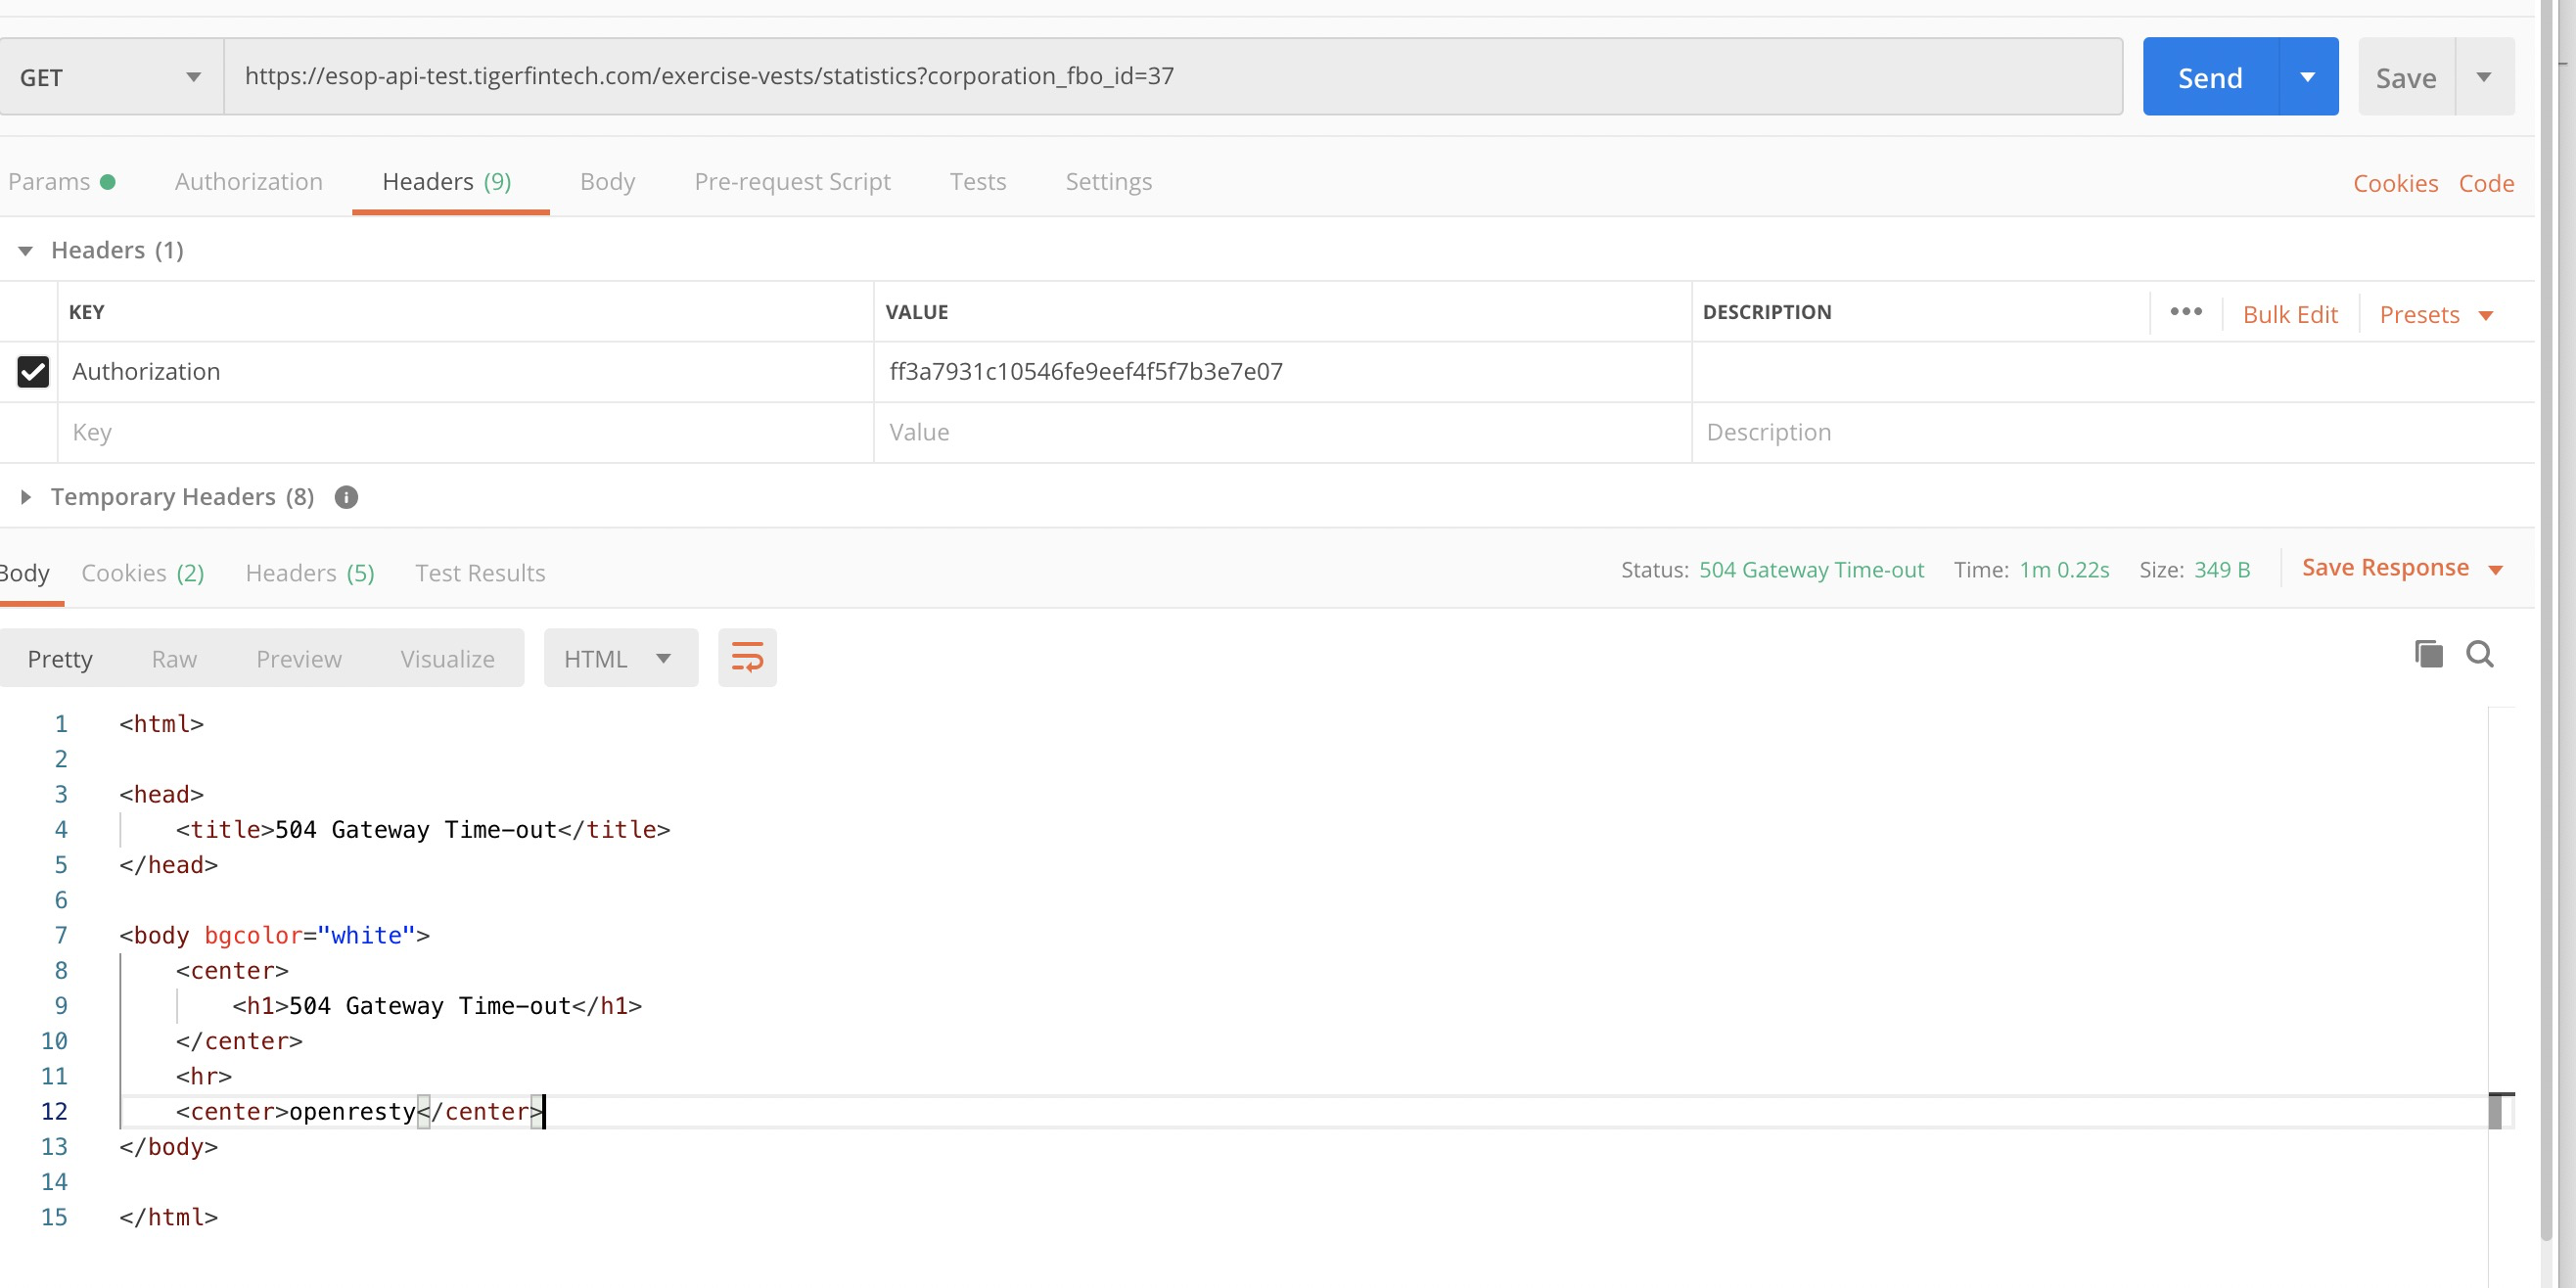Collapse the Headers (1) section

pos(26,251)
